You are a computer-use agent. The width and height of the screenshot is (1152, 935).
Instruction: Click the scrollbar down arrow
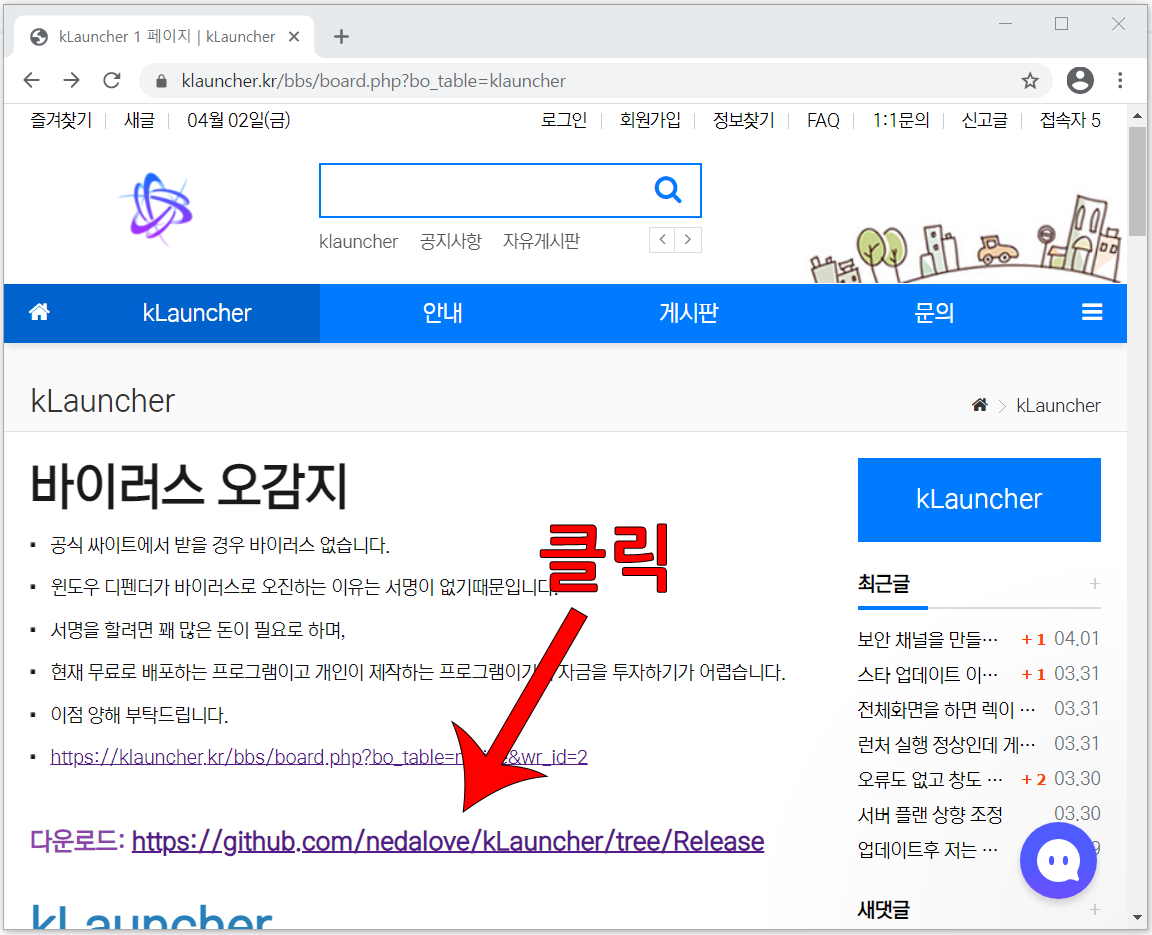click(1137, 917)
